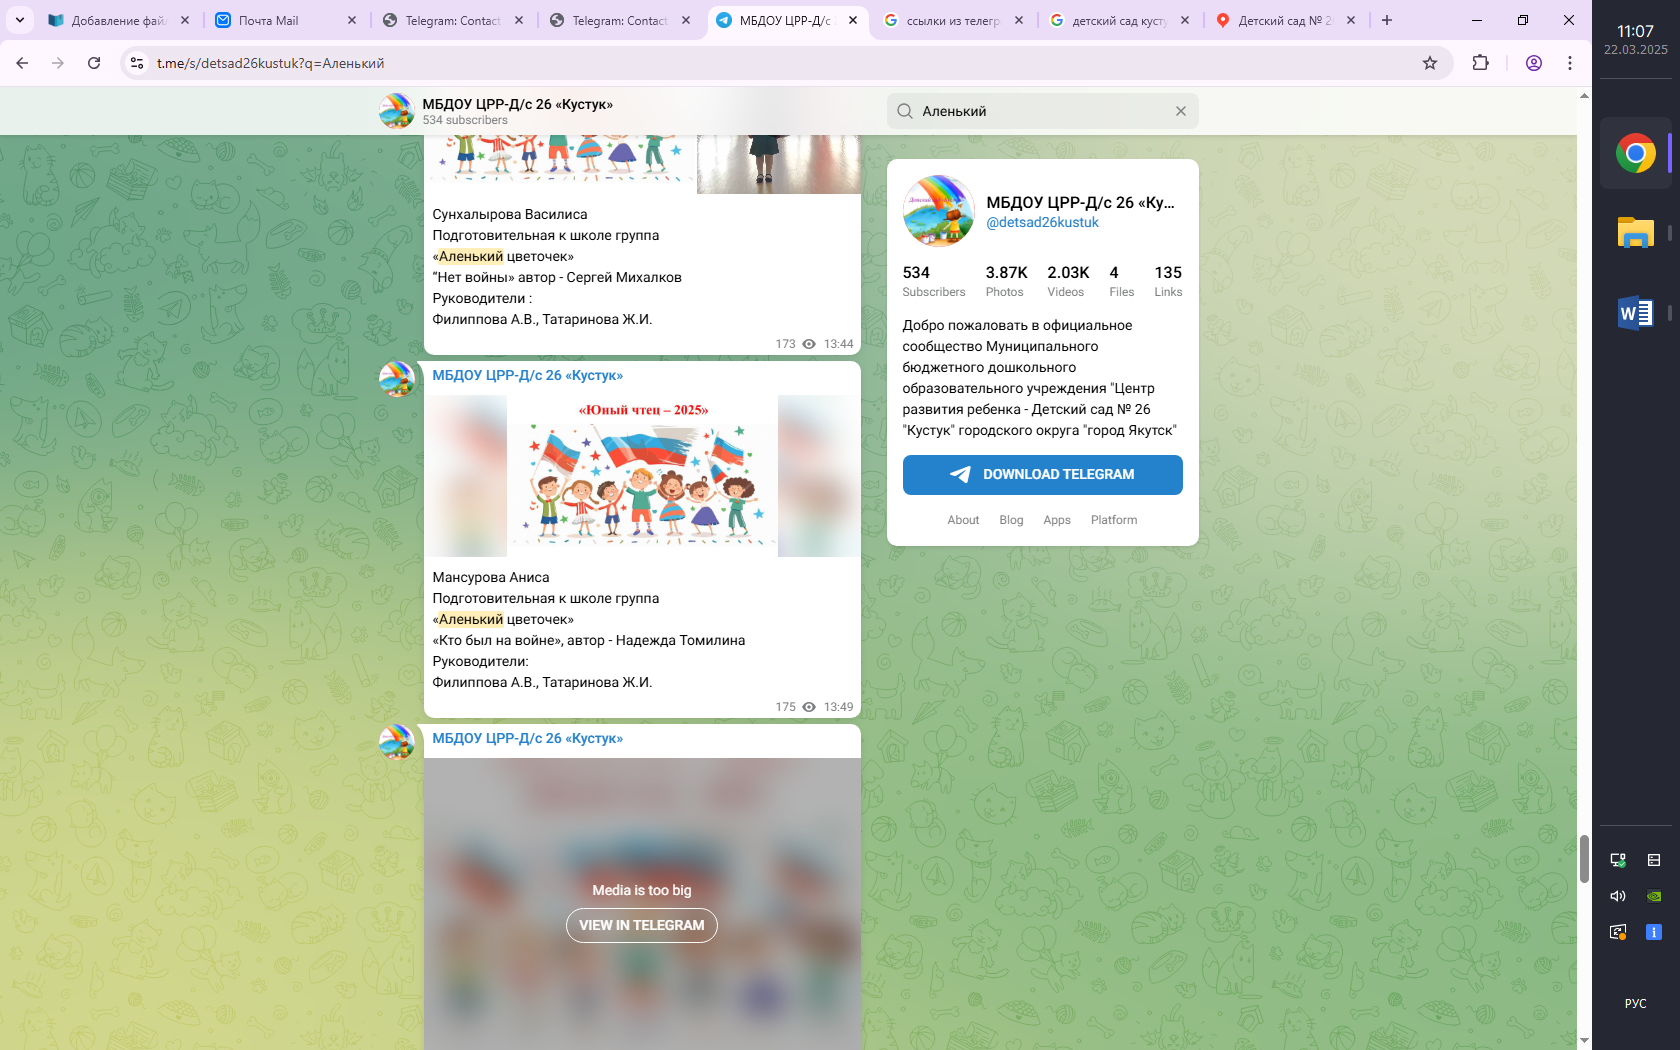
Task: Switch to the Детский сад № 26 maps tab
Action: click(1285, 20)
